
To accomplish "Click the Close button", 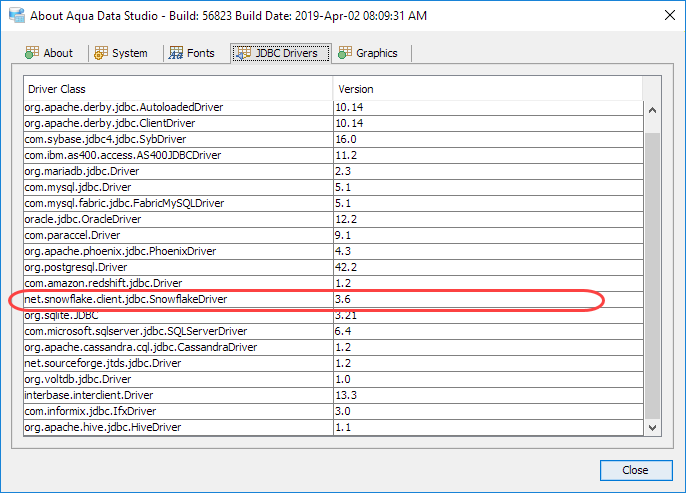I will click(636, 470).
